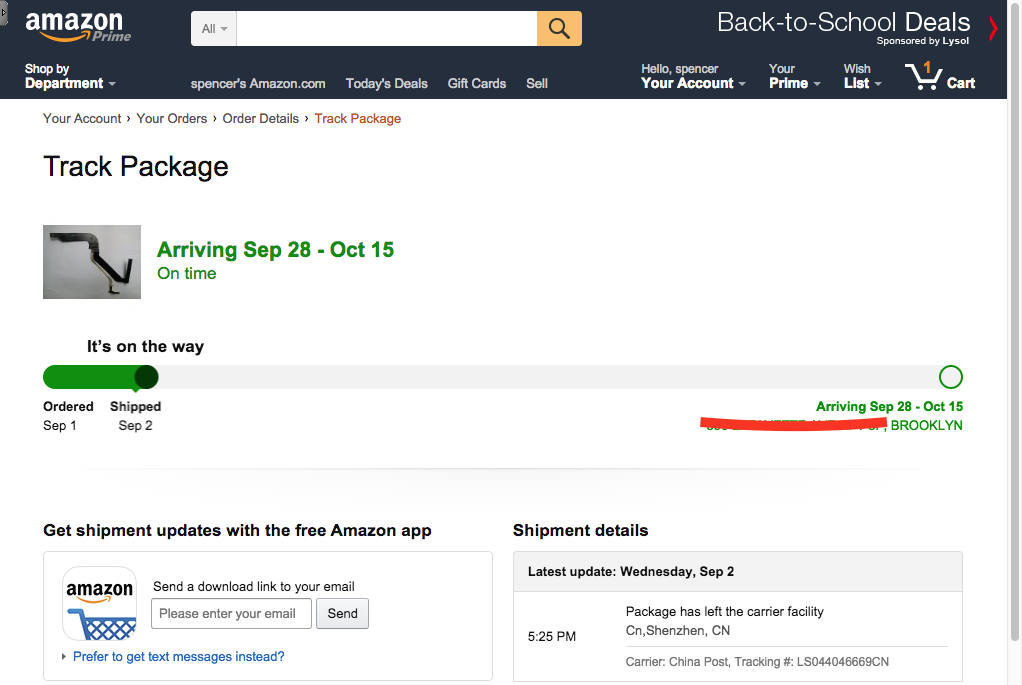Click the On time status text

186,274
